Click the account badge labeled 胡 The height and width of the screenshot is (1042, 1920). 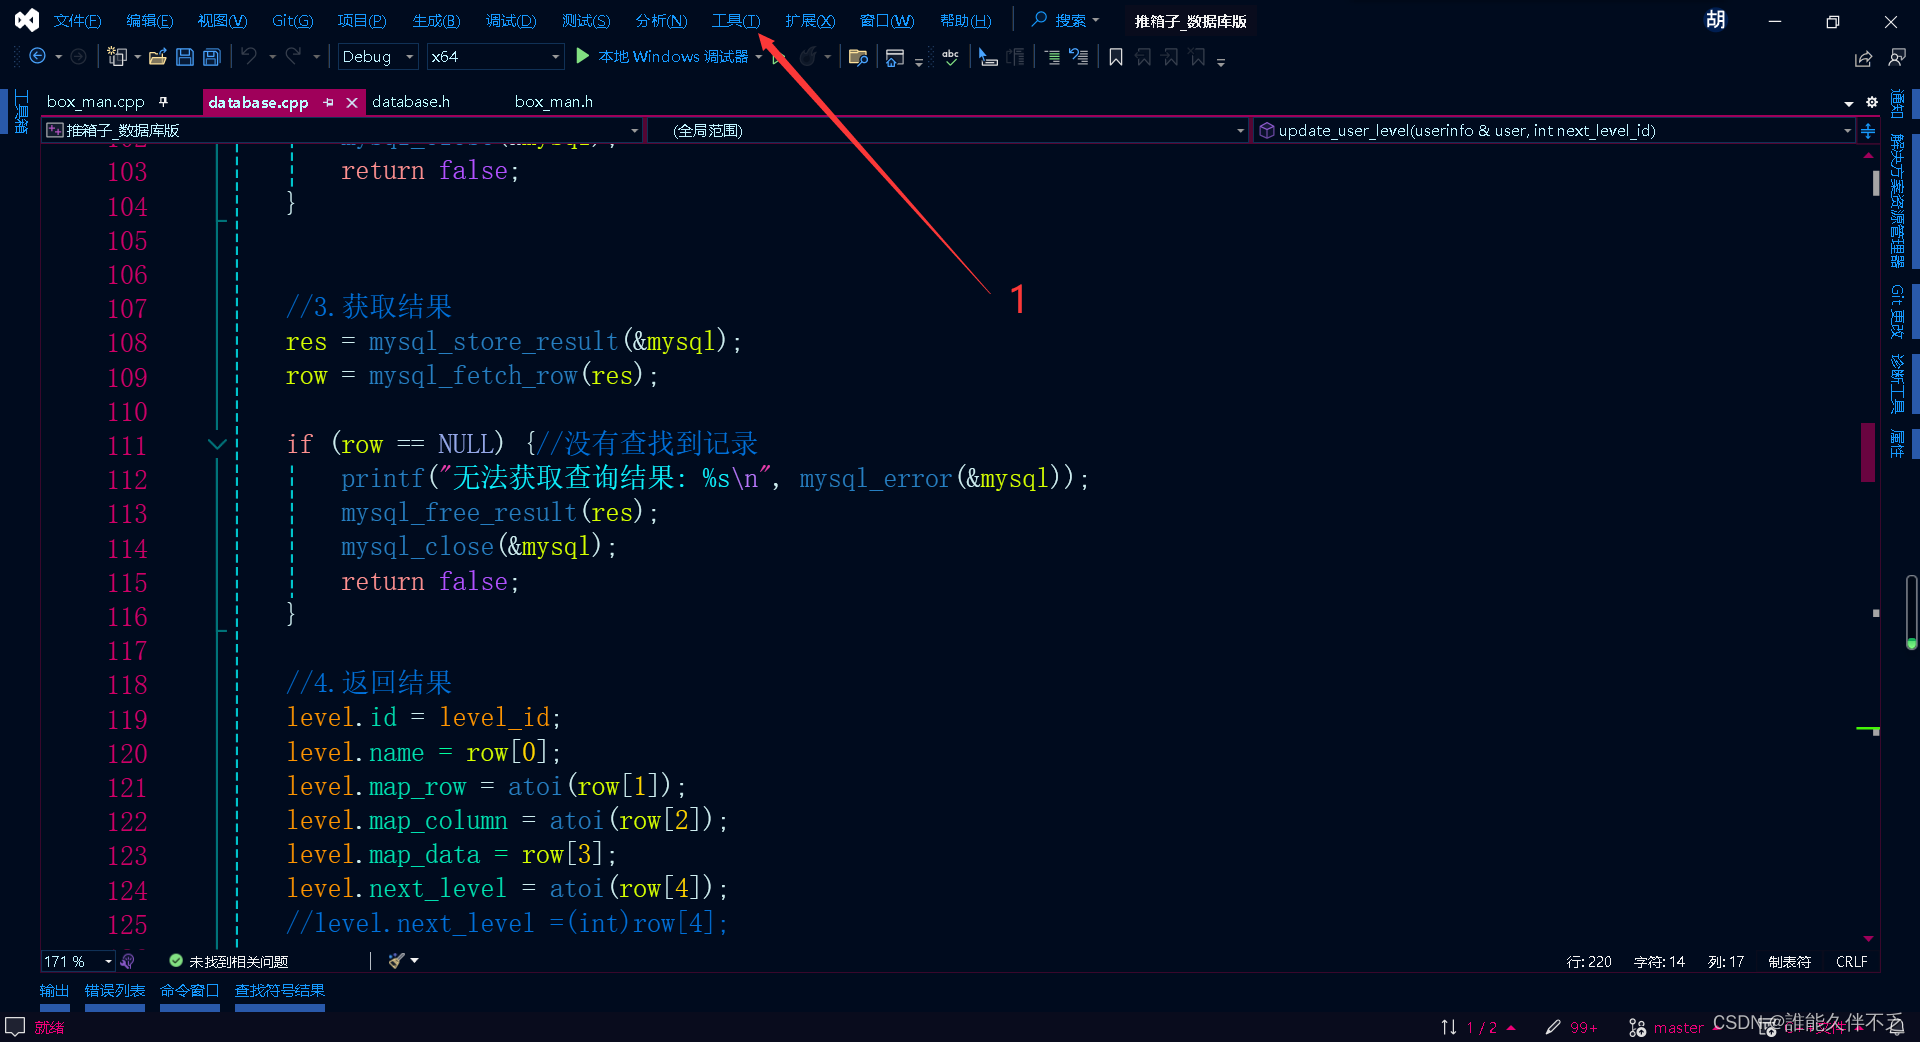point(1715,20)
